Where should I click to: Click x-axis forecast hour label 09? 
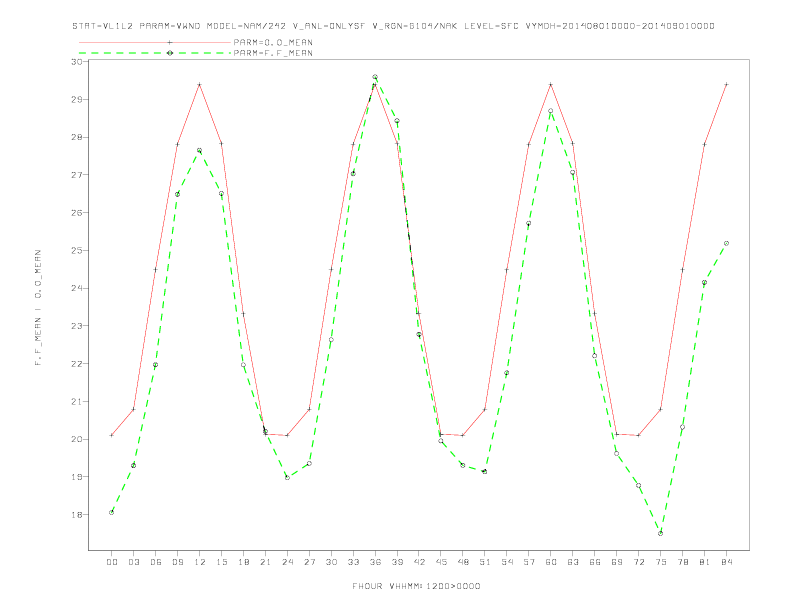coord(177,562)
